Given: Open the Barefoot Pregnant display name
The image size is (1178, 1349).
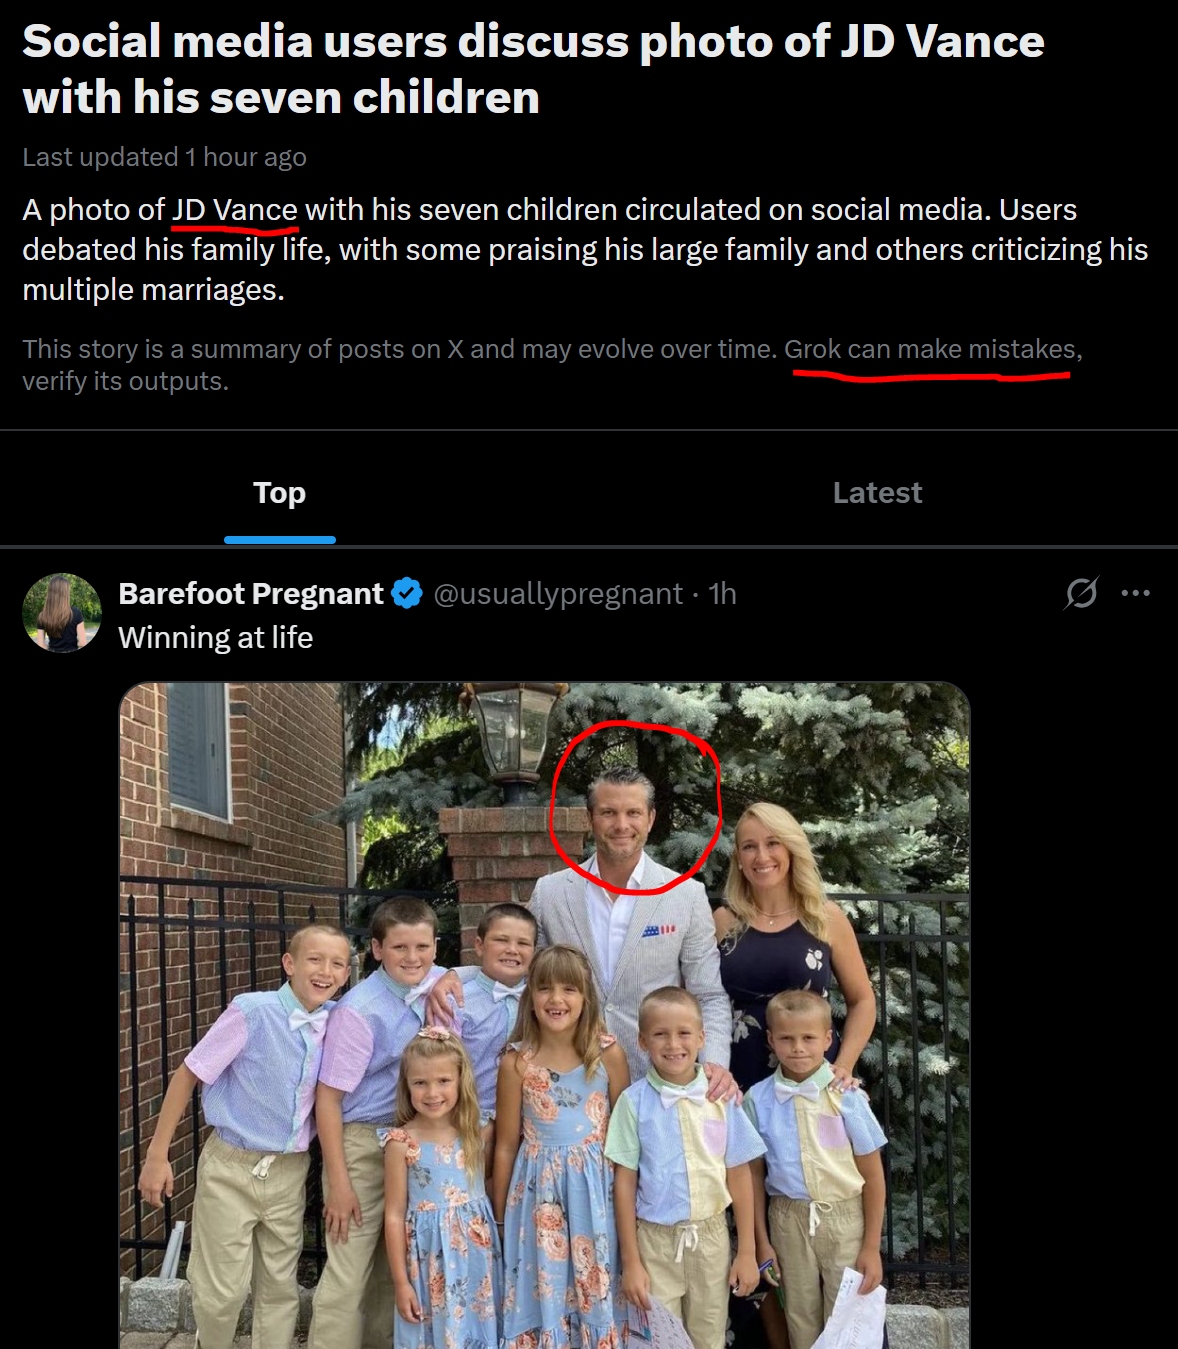Looking at the screenshot, I should (x=251, y=594).
